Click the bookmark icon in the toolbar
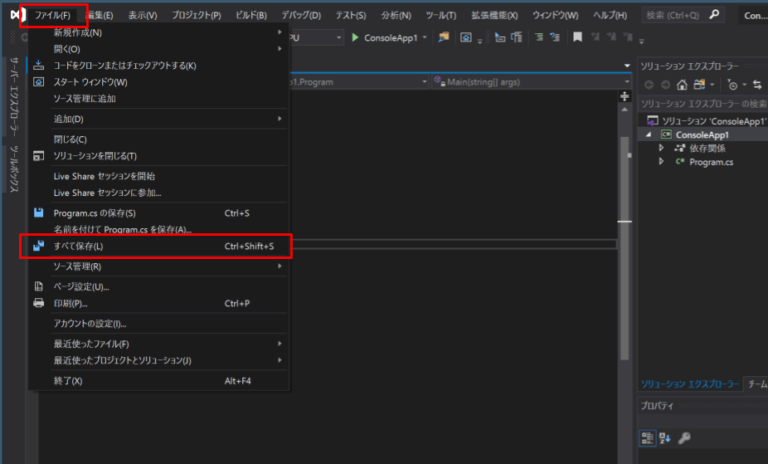 point(577,37)
